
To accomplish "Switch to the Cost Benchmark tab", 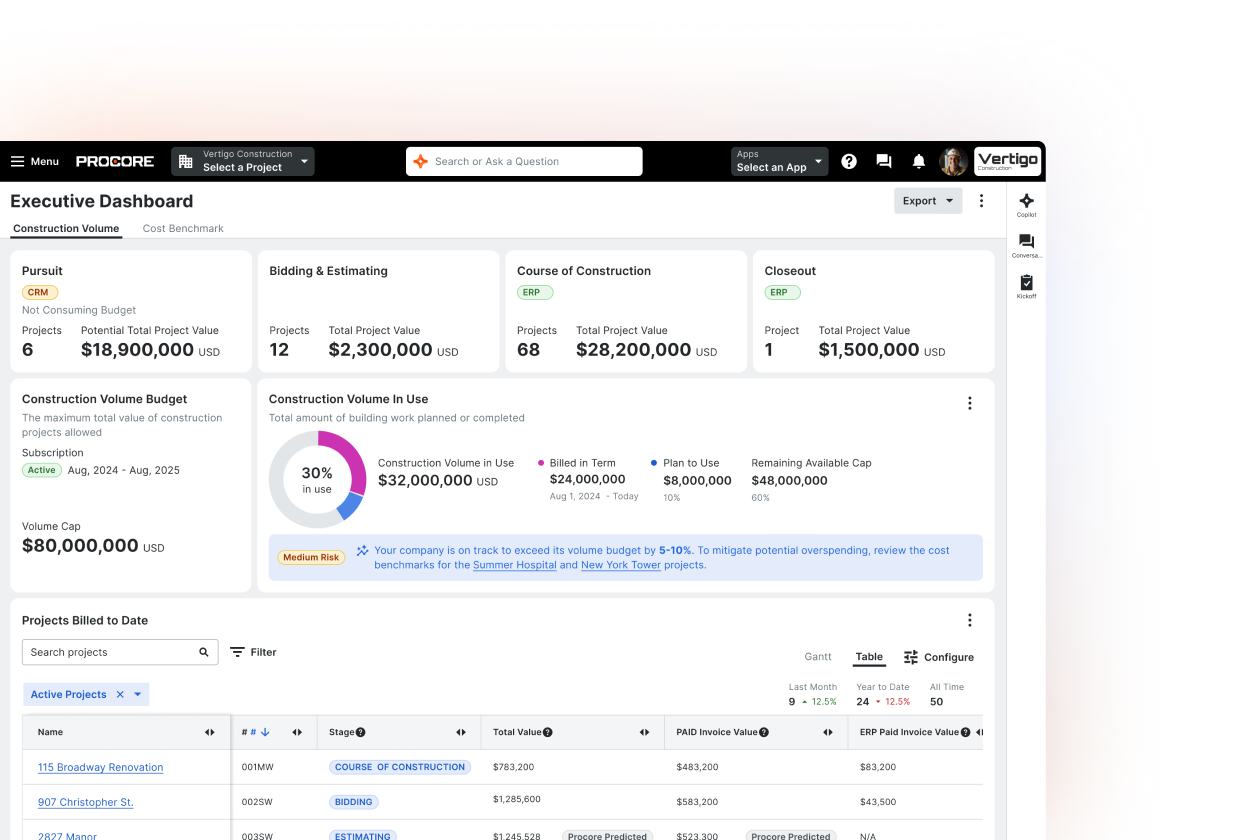I will point(183,228).
